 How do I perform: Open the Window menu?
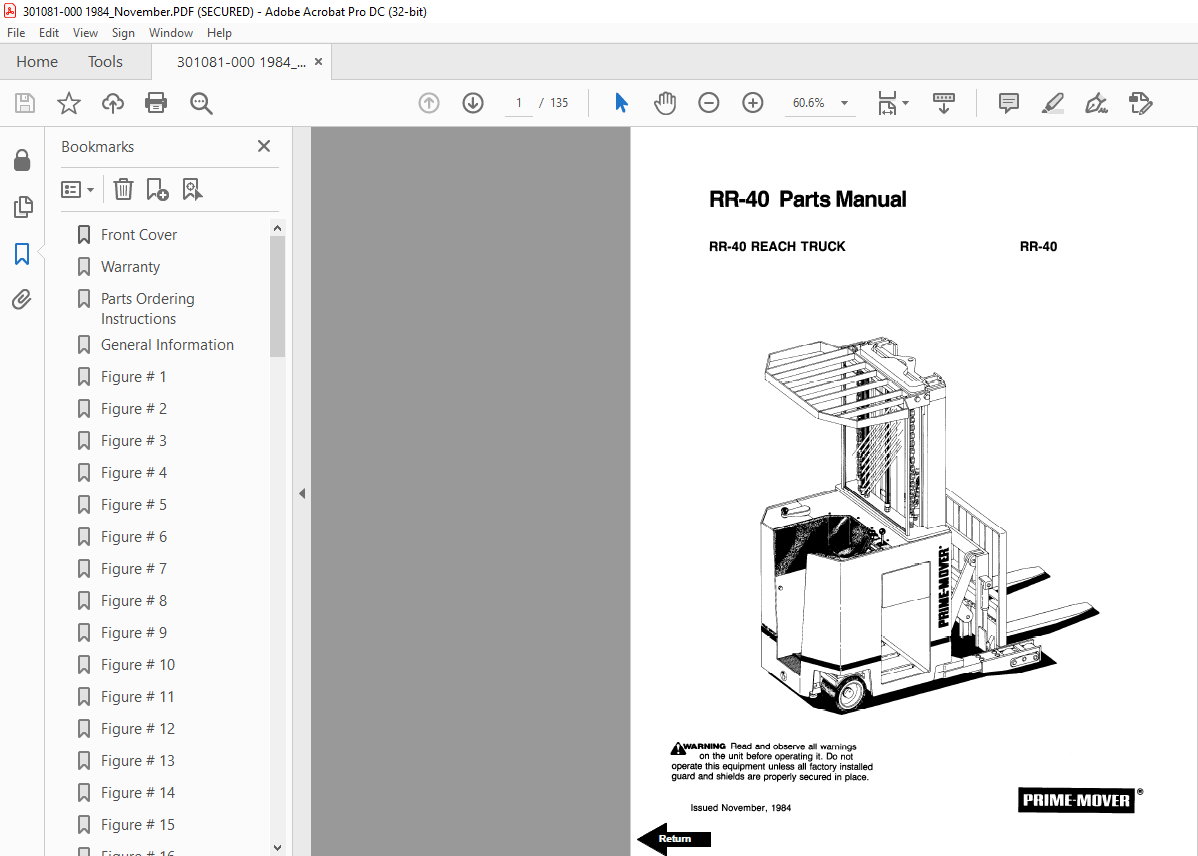170,33
